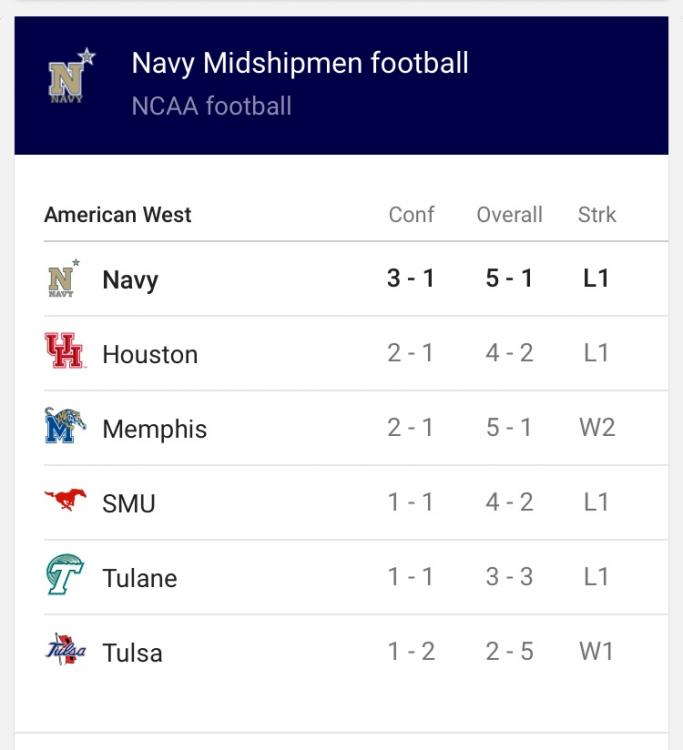Screen dimensions: 683x750
Task: Select the NCAA football subtitle
Action: point(211,106)
